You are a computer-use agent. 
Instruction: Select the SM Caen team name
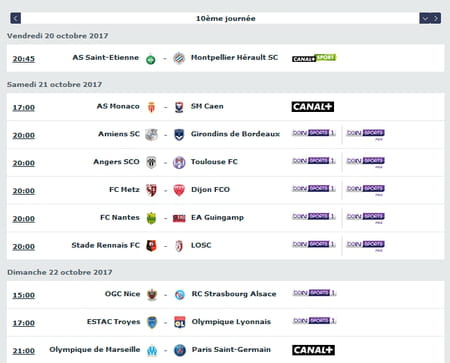pos(207,106)
